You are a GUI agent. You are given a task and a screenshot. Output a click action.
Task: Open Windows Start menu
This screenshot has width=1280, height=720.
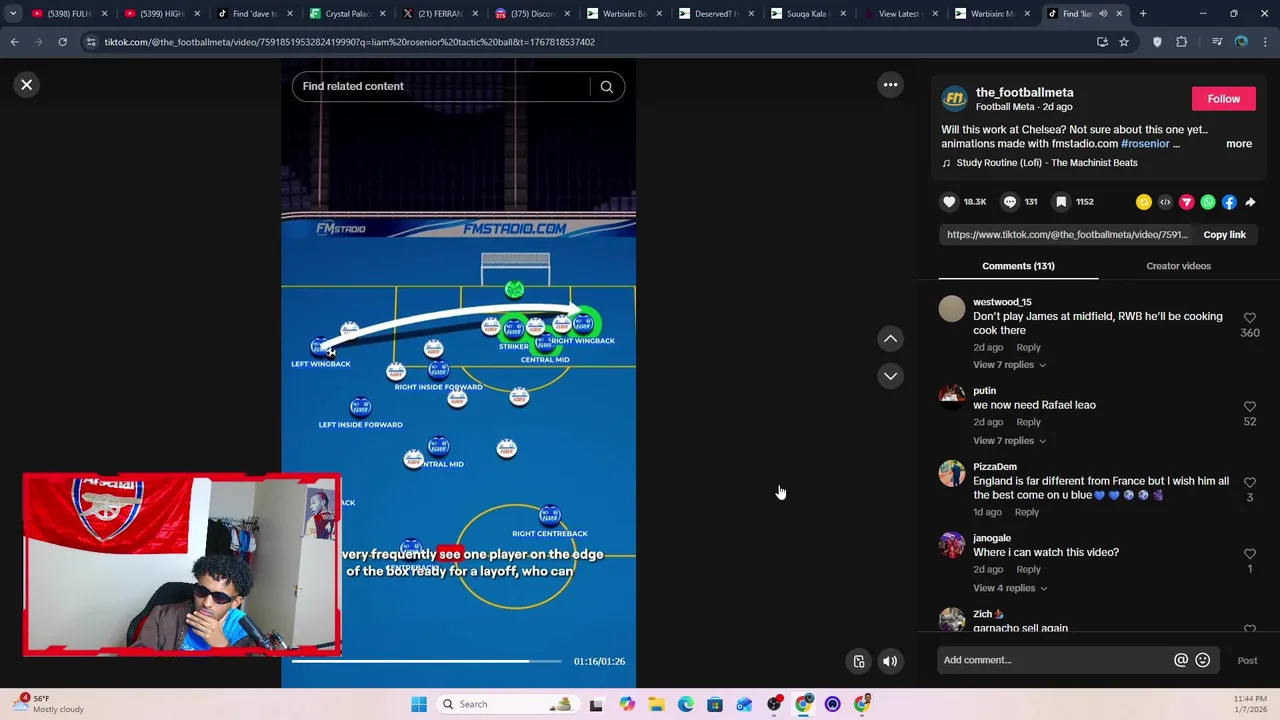point(419,704)
